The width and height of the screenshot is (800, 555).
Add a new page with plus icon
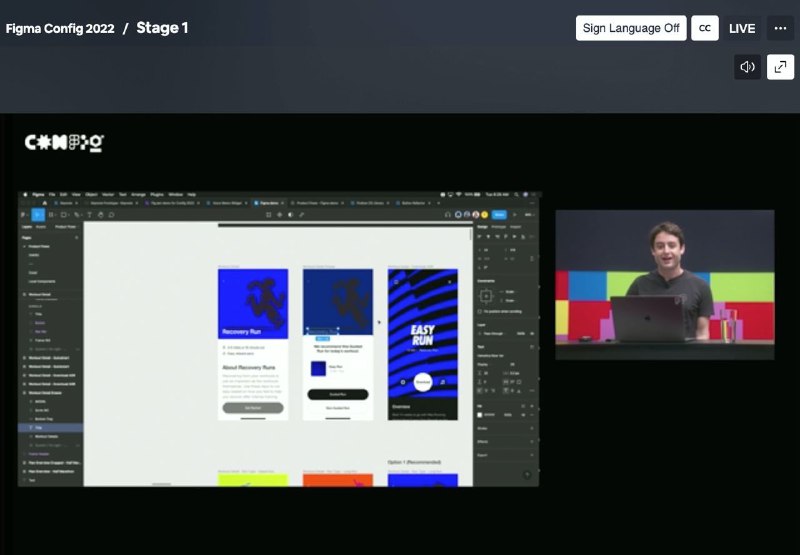[77, 237]
